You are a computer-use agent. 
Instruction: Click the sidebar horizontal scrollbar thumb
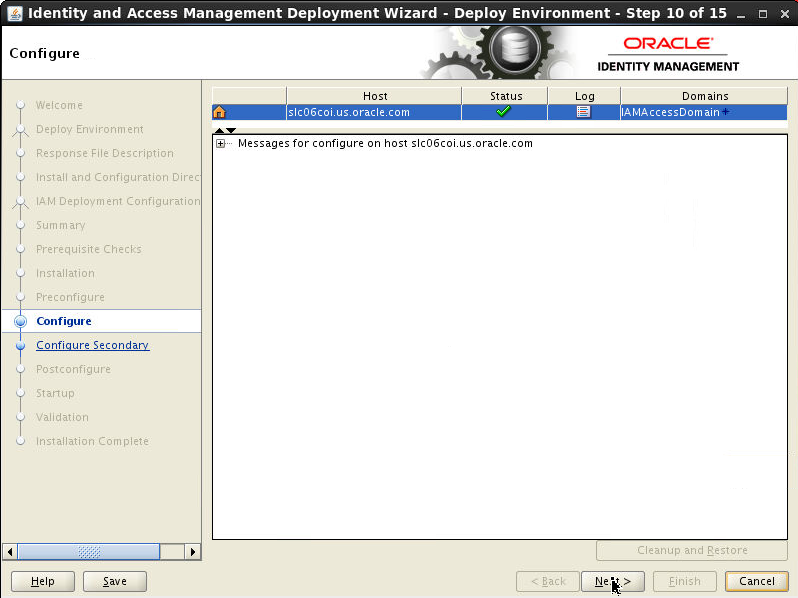click(x=89, y=552)
